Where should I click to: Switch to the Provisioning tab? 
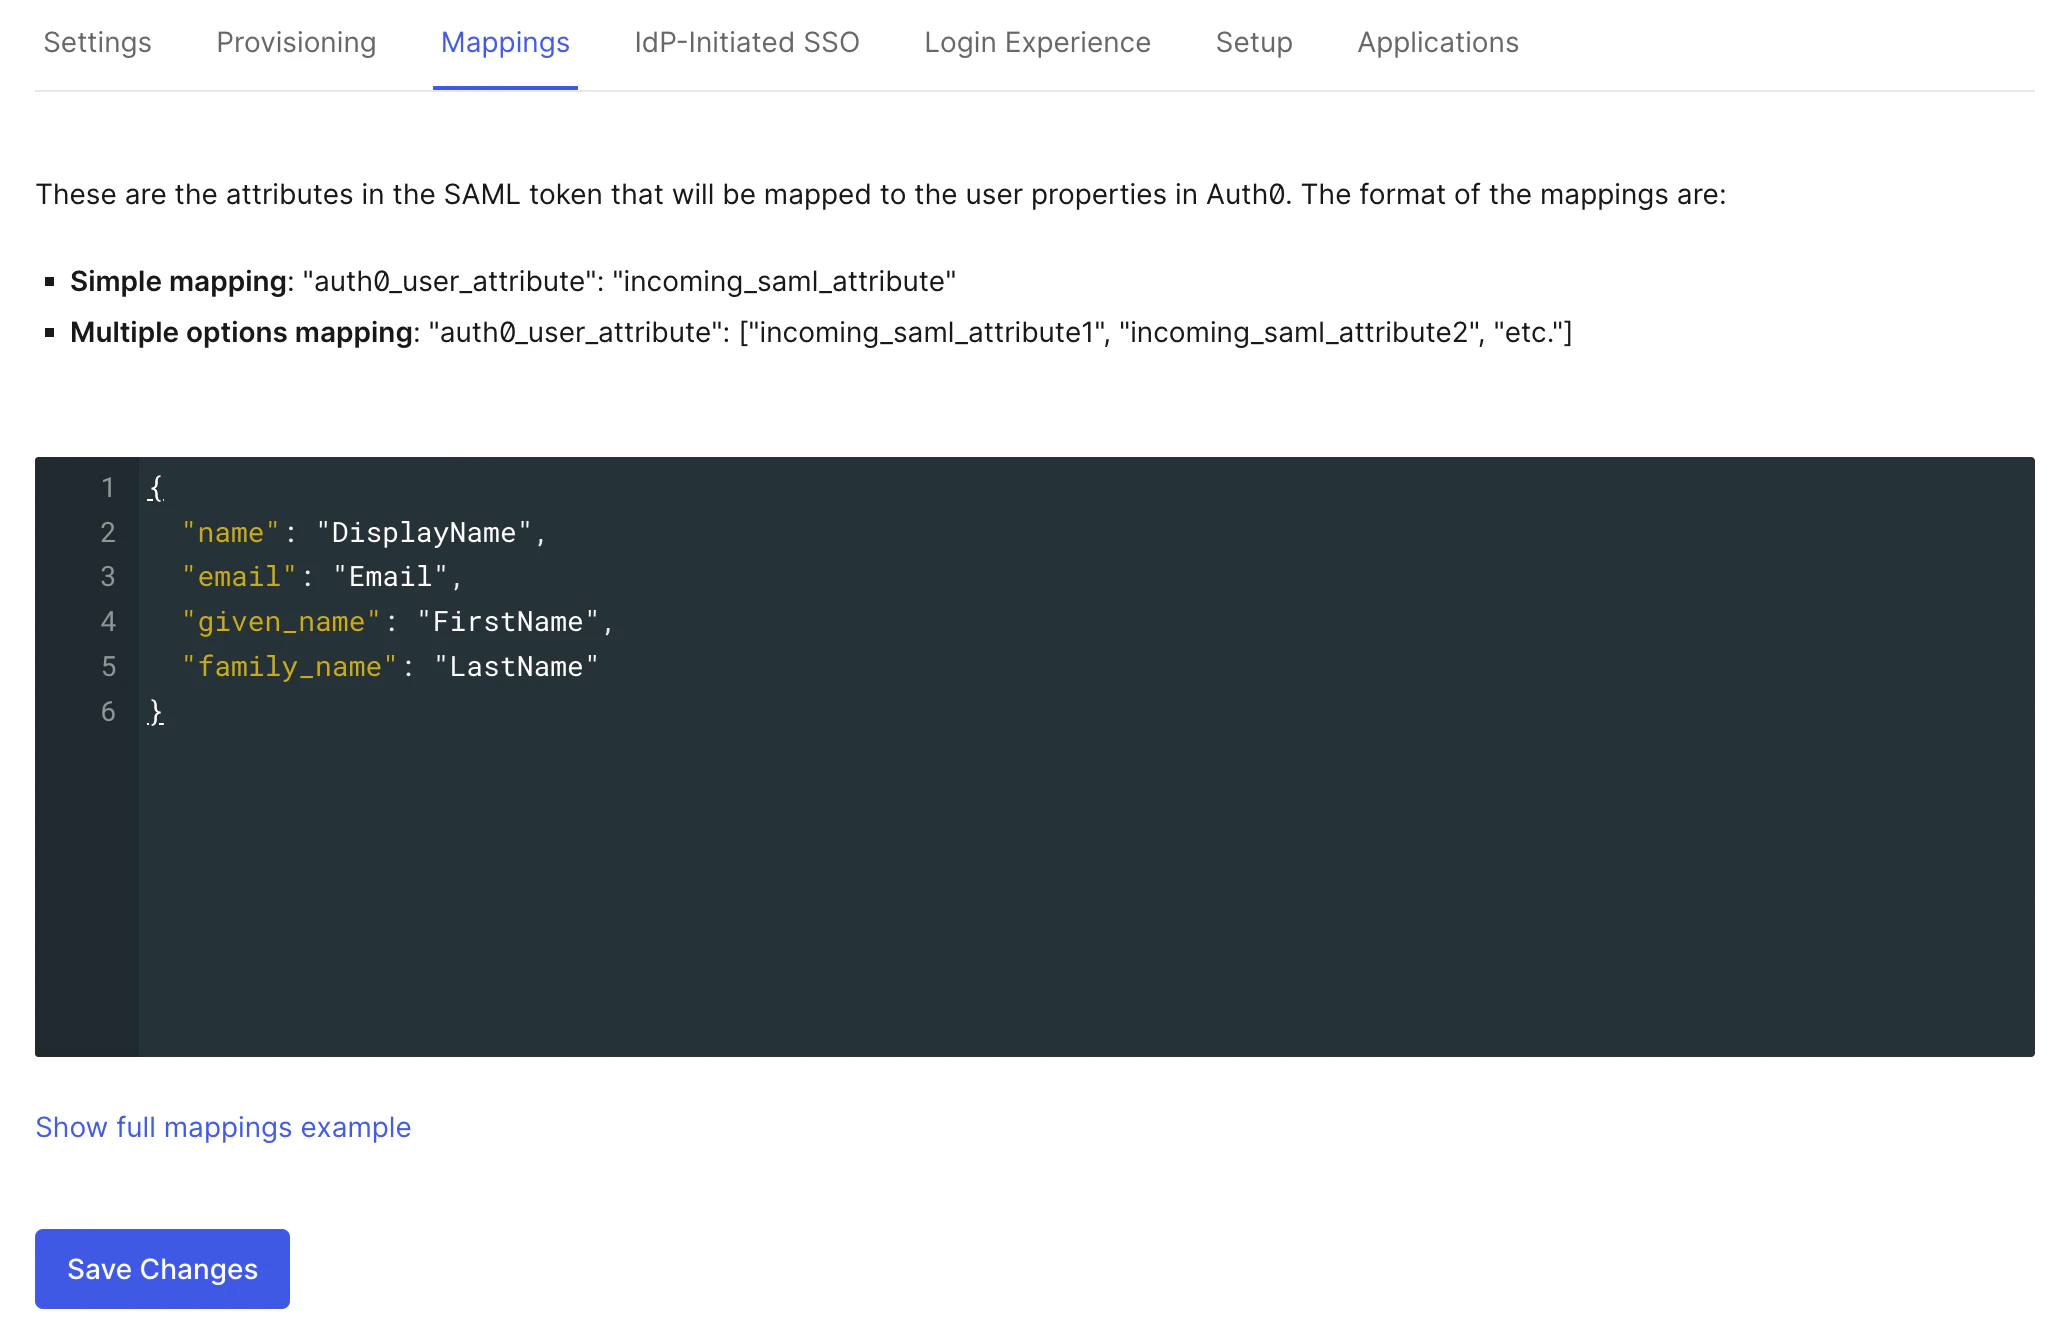296,42
